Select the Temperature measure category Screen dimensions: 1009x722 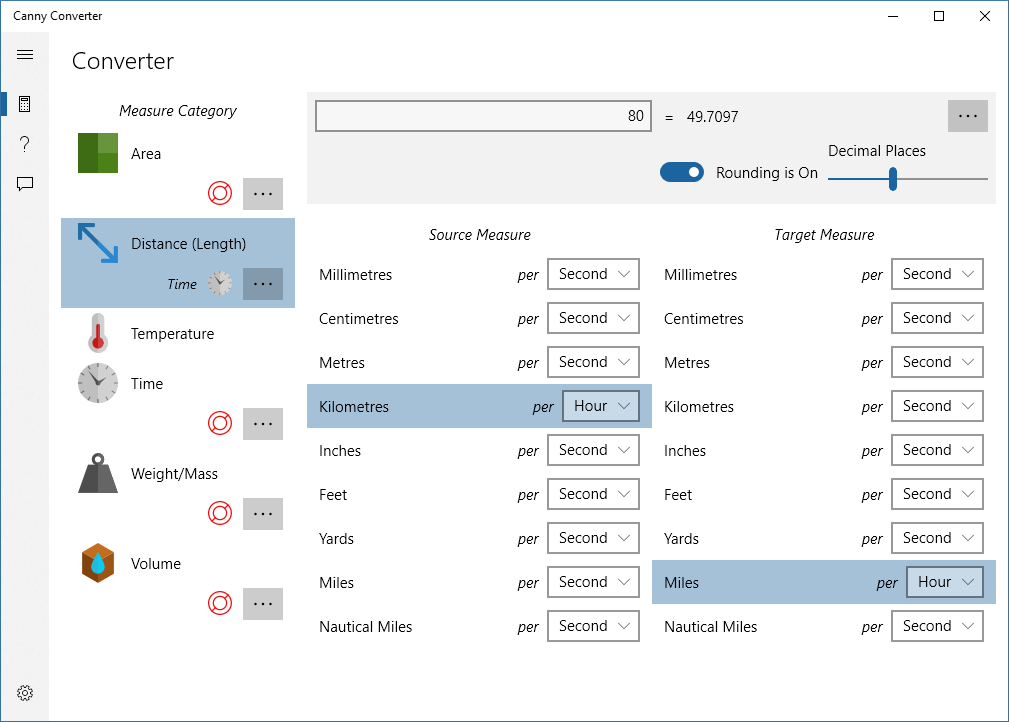[172, 334]
